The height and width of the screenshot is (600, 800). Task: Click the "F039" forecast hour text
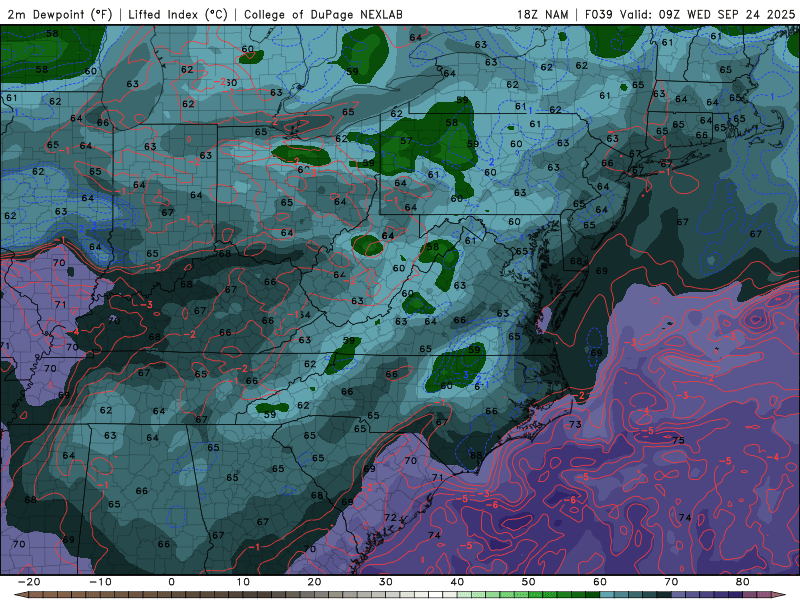coord(598,15)
